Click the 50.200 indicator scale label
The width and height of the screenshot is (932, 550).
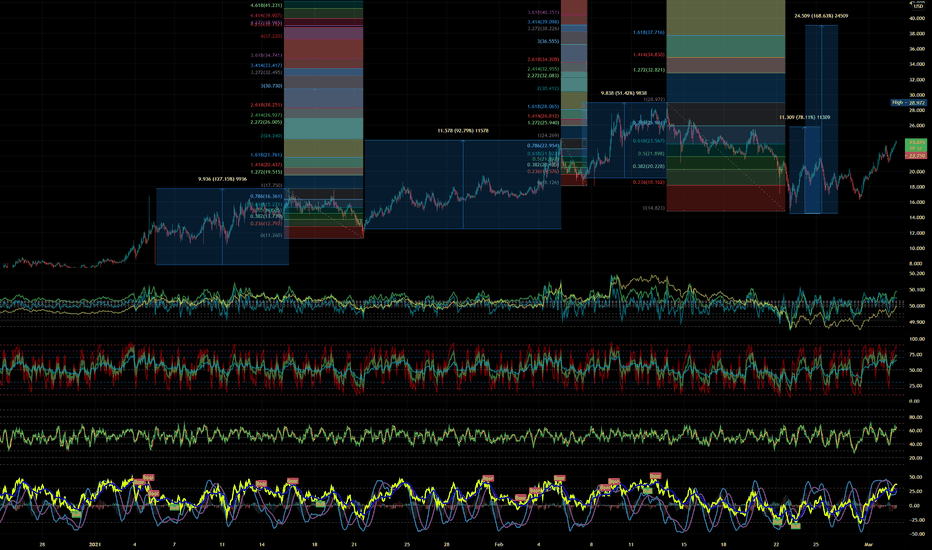click(x=917, y=274)
